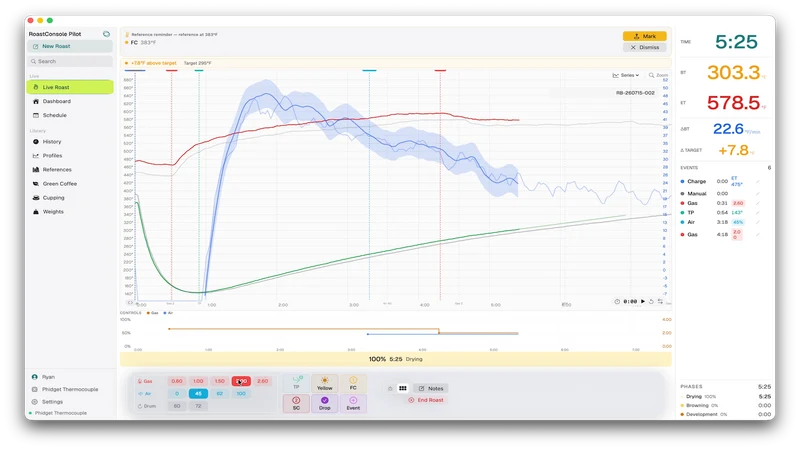Open the chart Zoom control
Image resolution: width=800 pixels, height=450 pixels.
658,75
